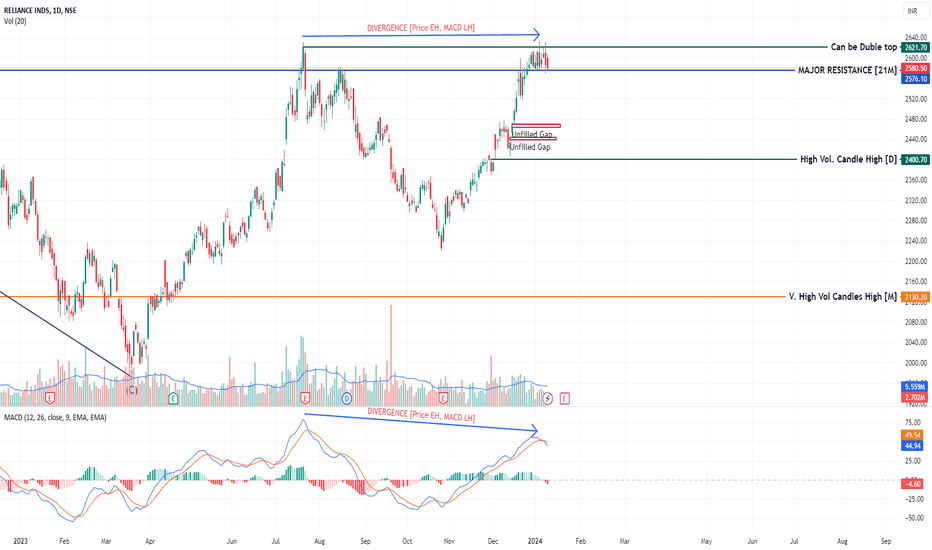Select the 'Can be Duble top' annotation
The height and width of the screenshot is (550, 932).
[x=864, y=47]
